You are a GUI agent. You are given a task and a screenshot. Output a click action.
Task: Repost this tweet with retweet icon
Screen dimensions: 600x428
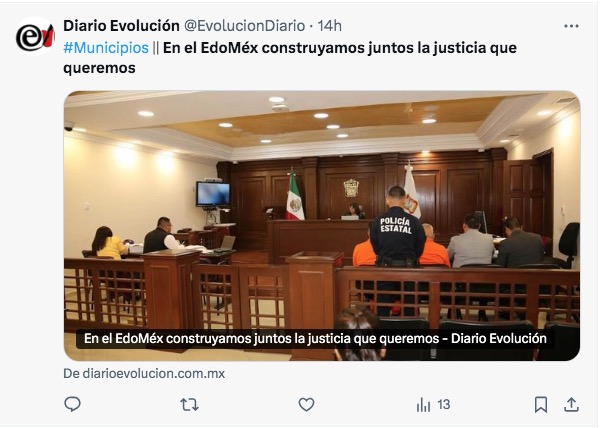coord(189,404)
